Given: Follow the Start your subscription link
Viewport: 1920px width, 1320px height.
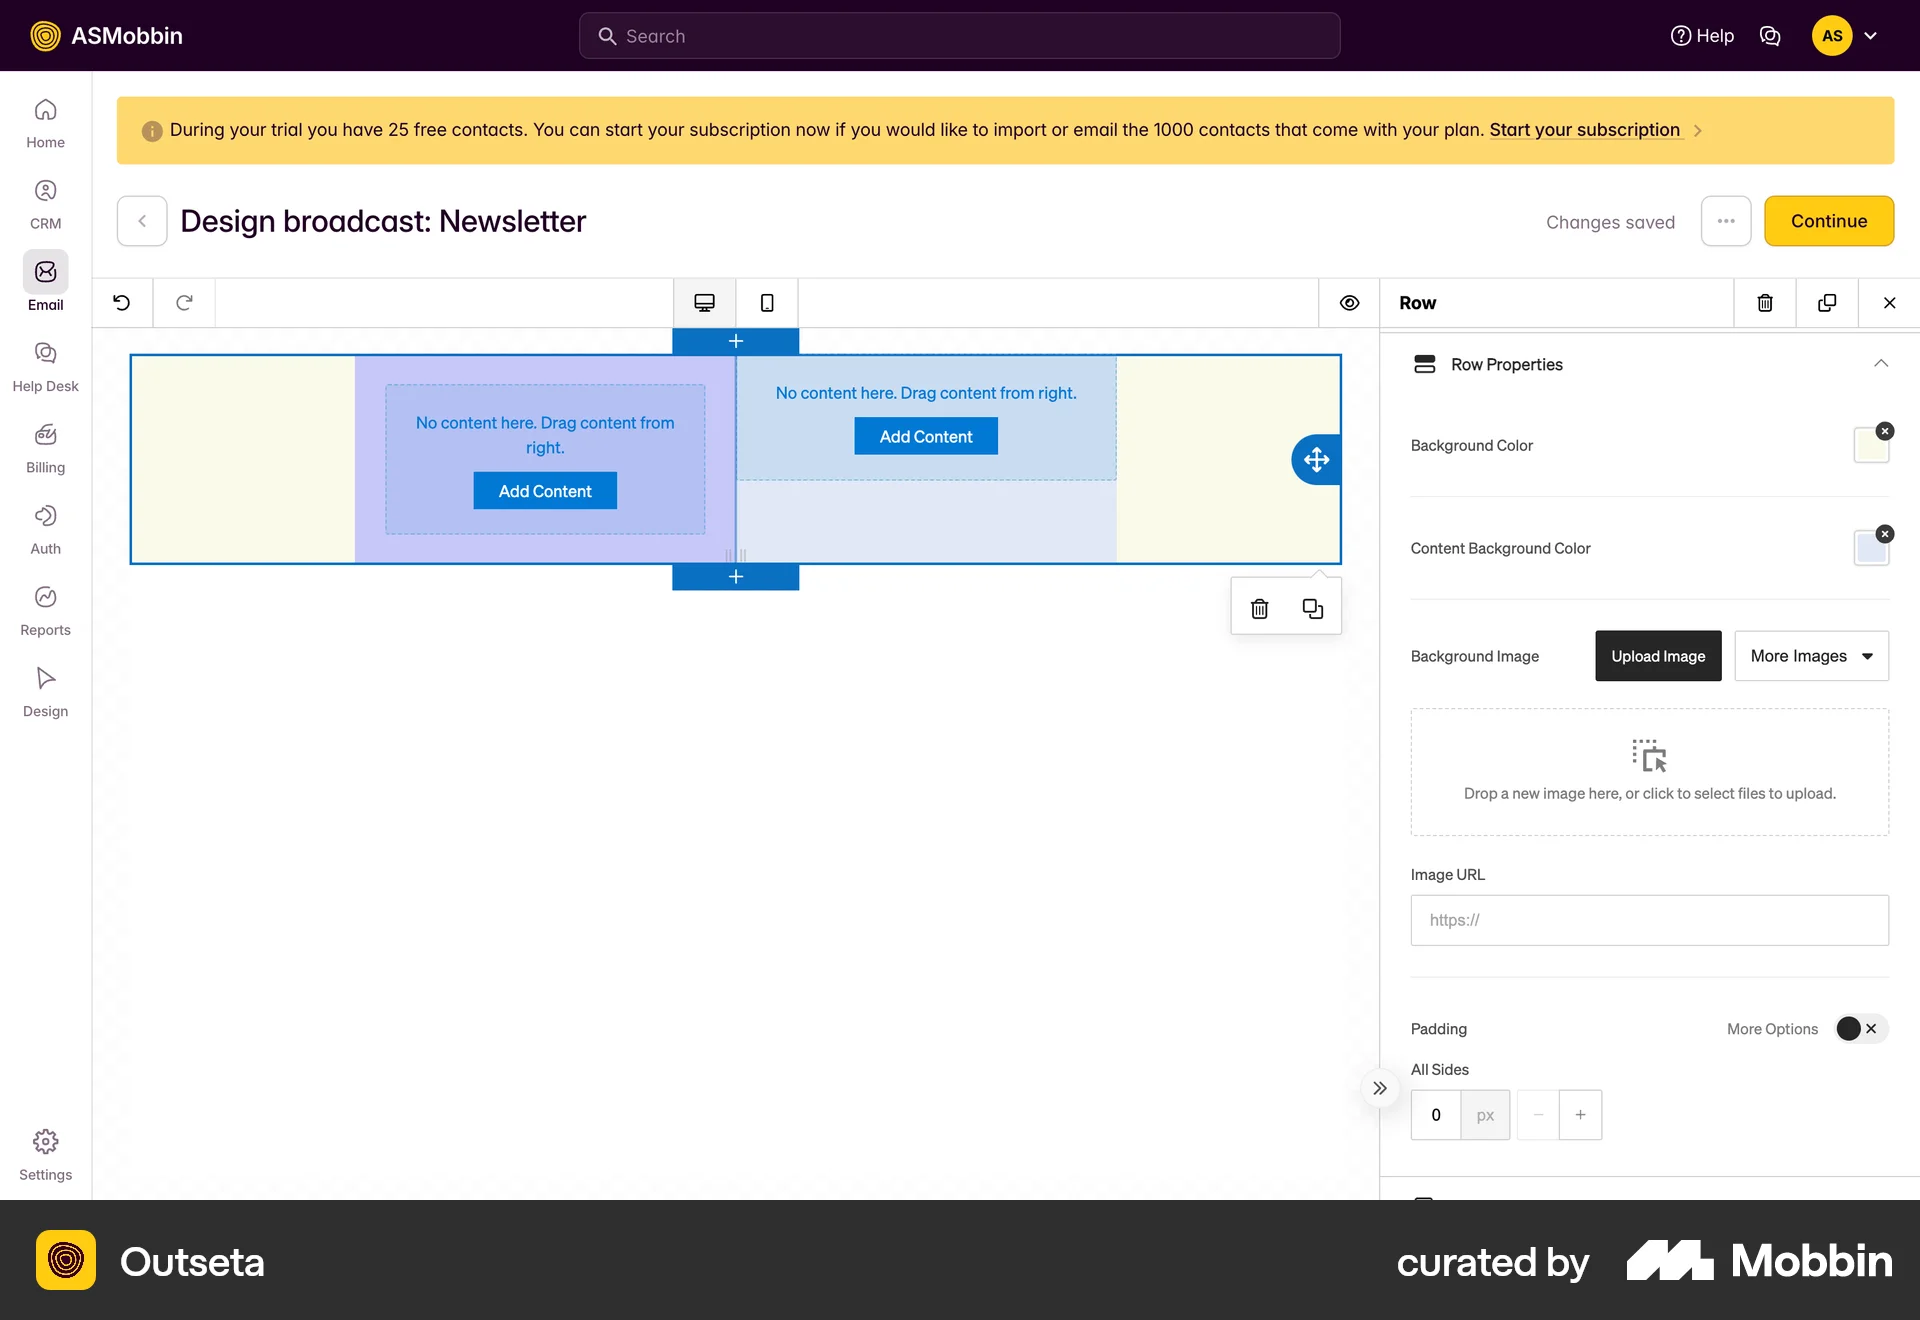Looking at the screenshot, I should (1583, 130).
